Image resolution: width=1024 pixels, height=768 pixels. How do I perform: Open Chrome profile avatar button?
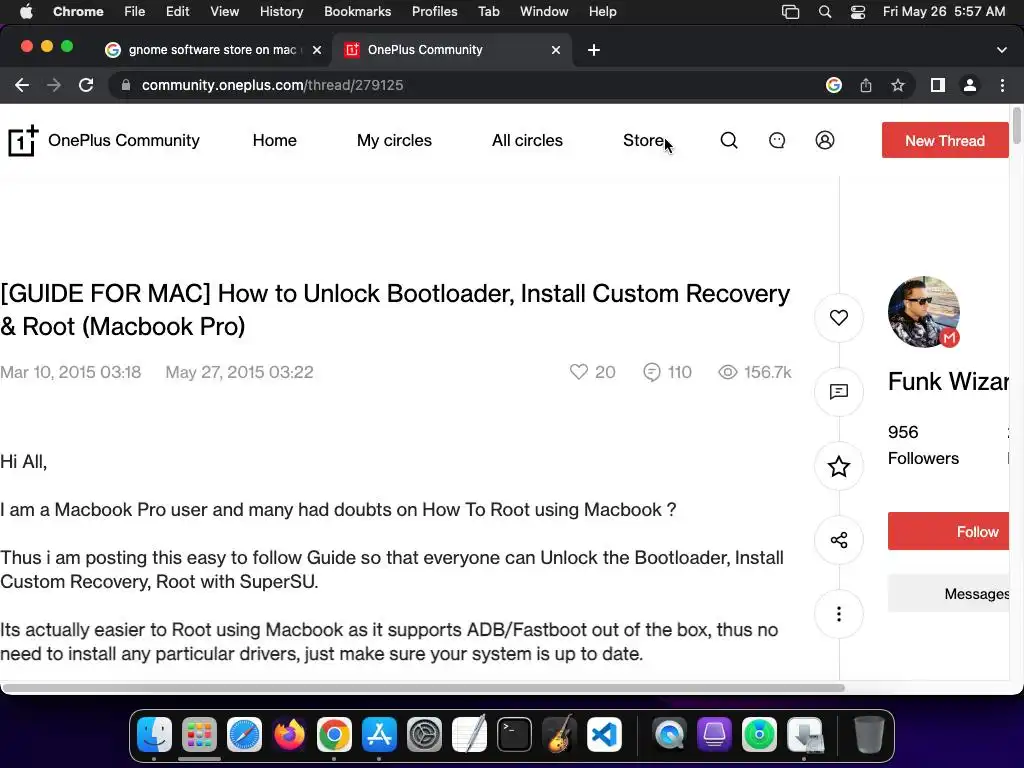(x=970, y=85)
